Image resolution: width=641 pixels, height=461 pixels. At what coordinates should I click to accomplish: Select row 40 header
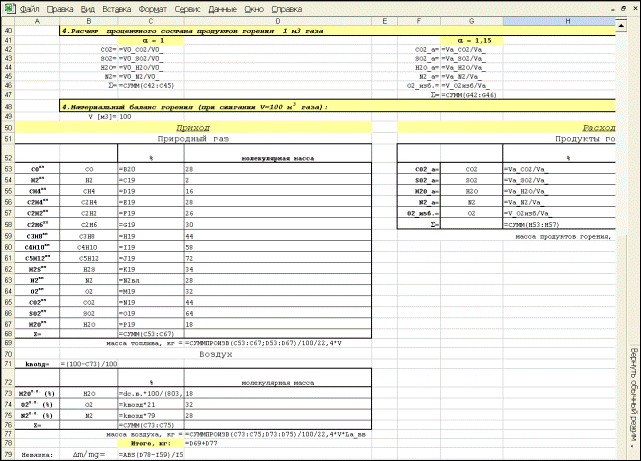8,31
